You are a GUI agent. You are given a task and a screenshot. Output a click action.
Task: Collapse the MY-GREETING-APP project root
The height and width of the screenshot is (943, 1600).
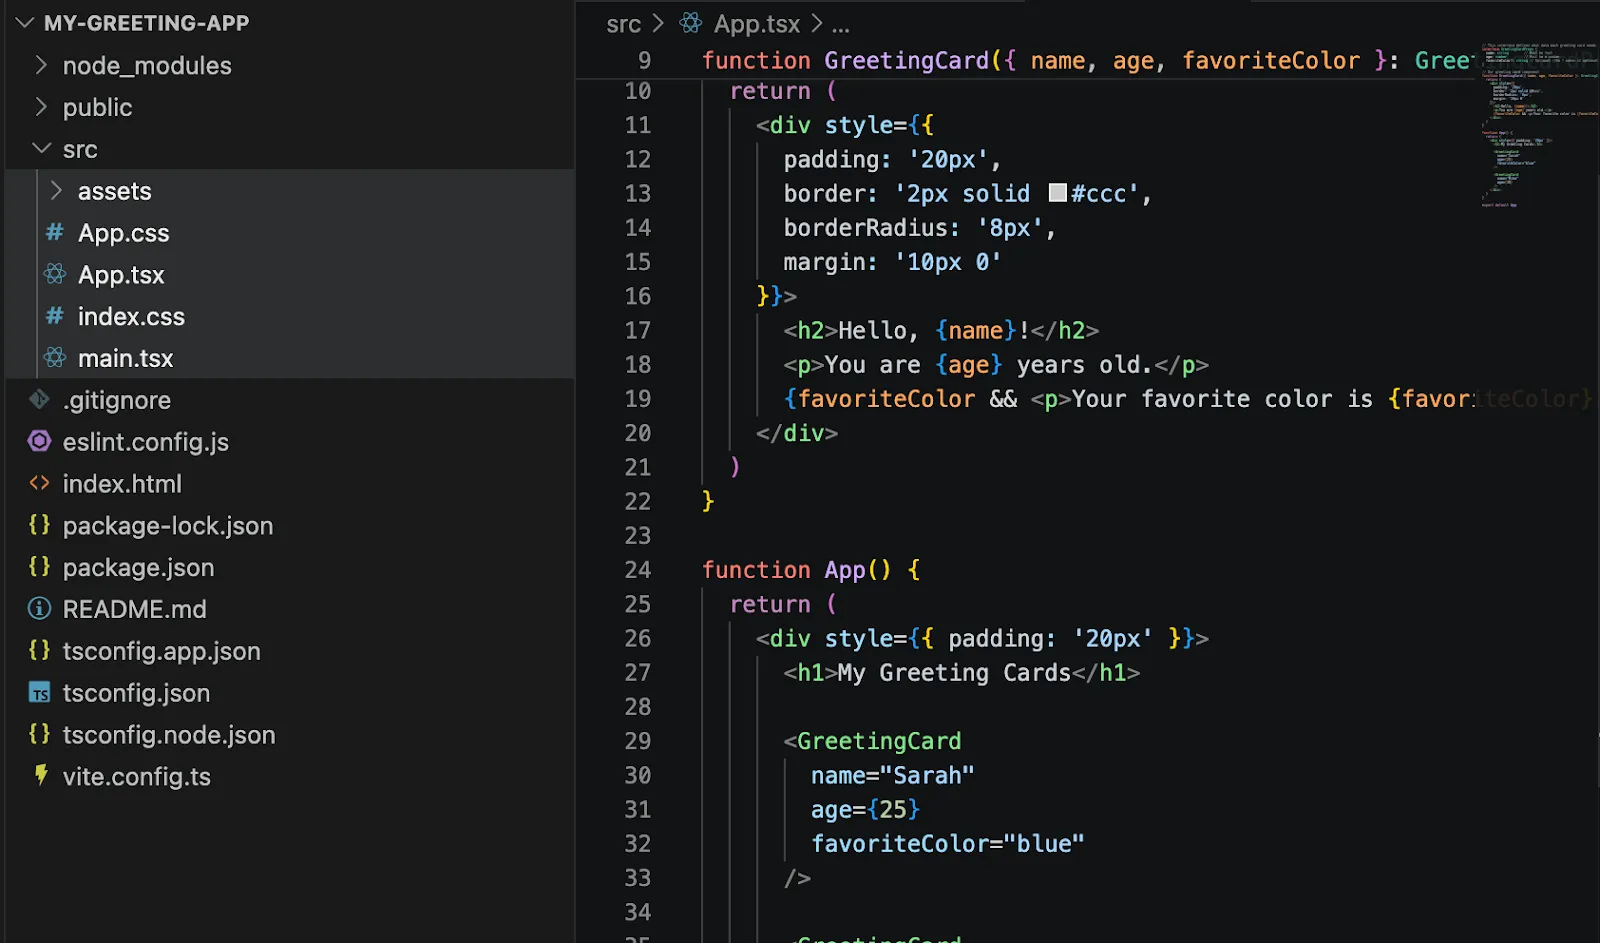point(25,22)
